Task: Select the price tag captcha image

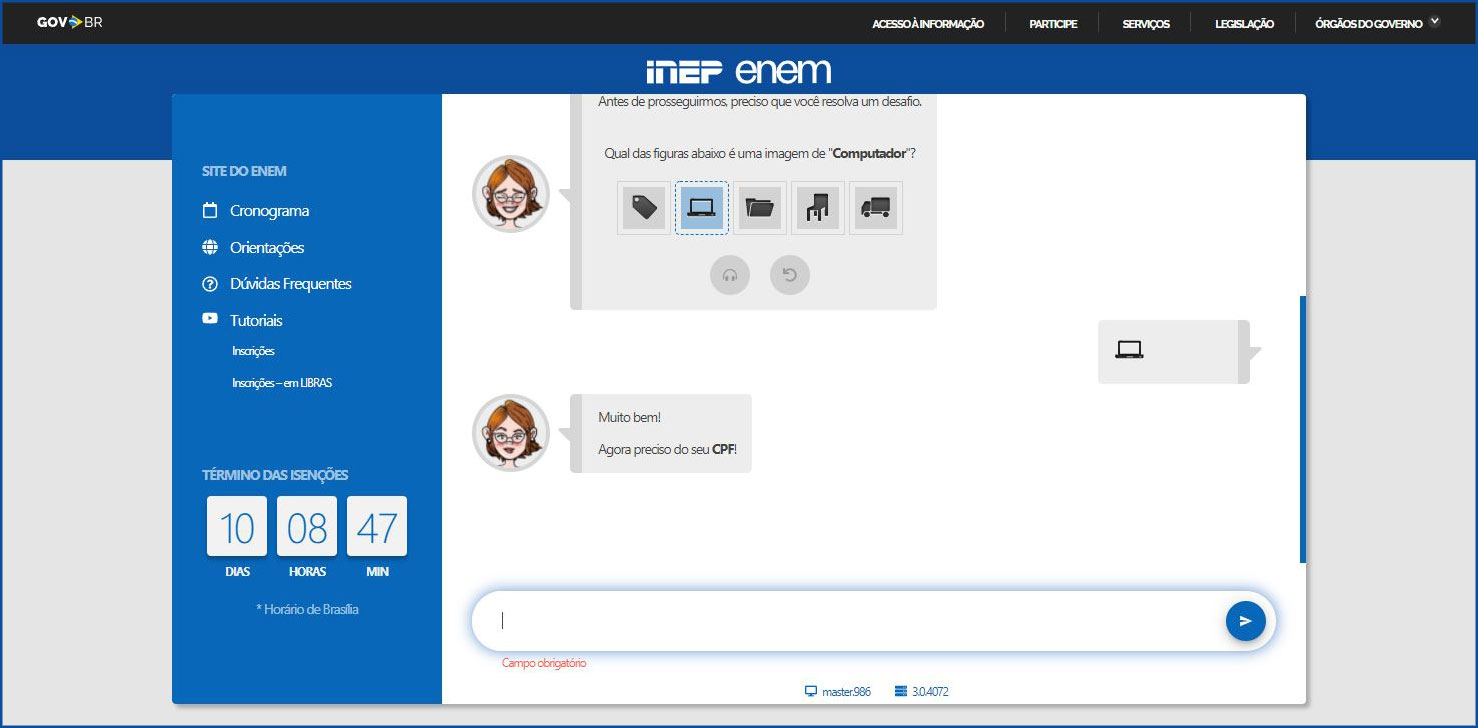Action: point(644,208)
